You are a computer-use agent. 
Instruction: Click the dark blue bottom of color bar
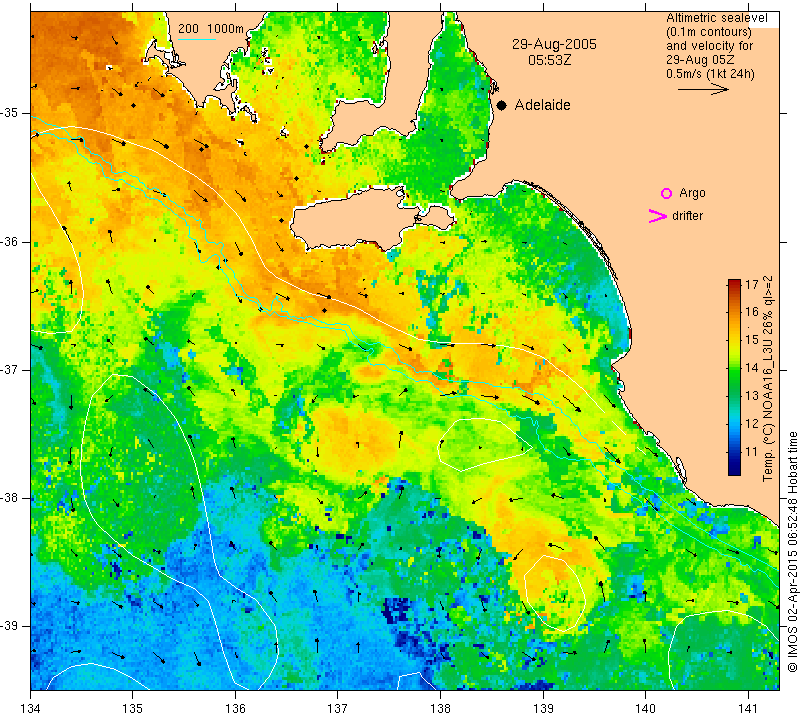(x=734, y=469)
